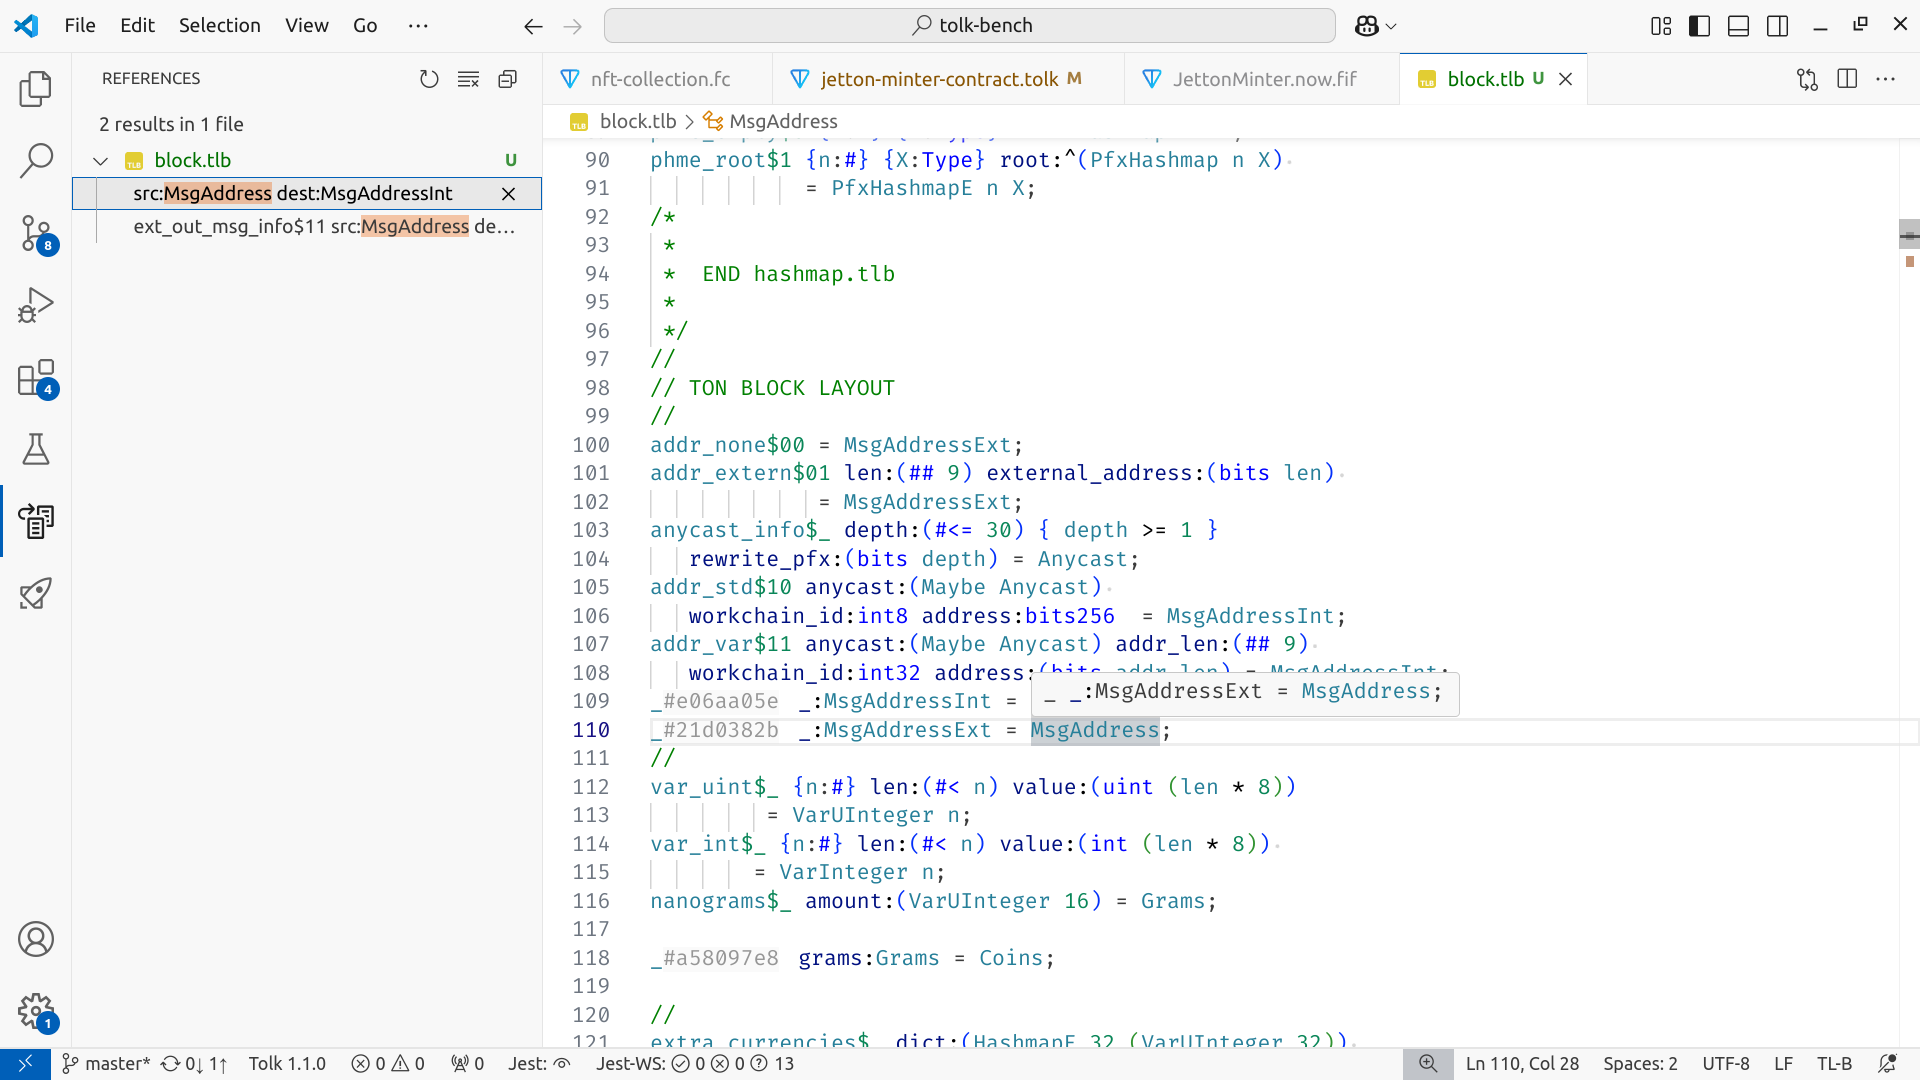Change encoding via UTF-8

1726,1064
